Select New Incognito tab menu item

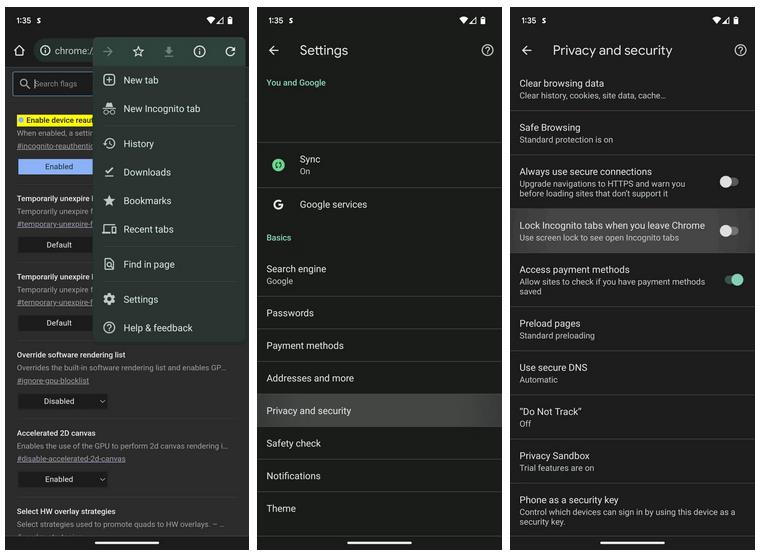[169, 109]
